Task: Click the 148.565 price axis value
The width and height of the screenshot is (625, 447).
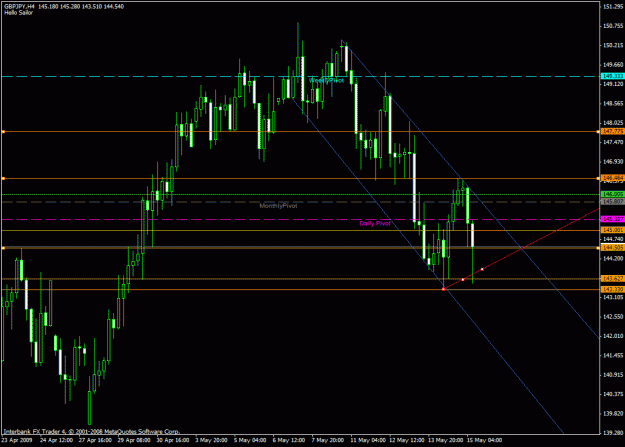Action: pyautogui.click(x=613, y=104)
